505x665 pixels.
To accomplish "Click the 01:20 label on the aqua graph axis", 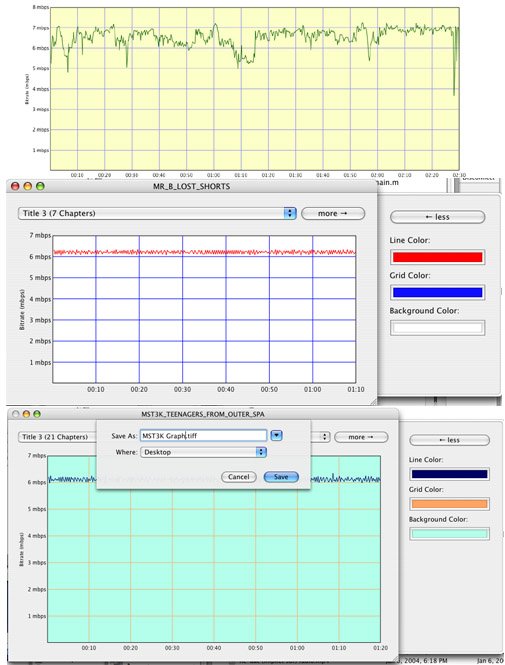I will pos(380,648).
